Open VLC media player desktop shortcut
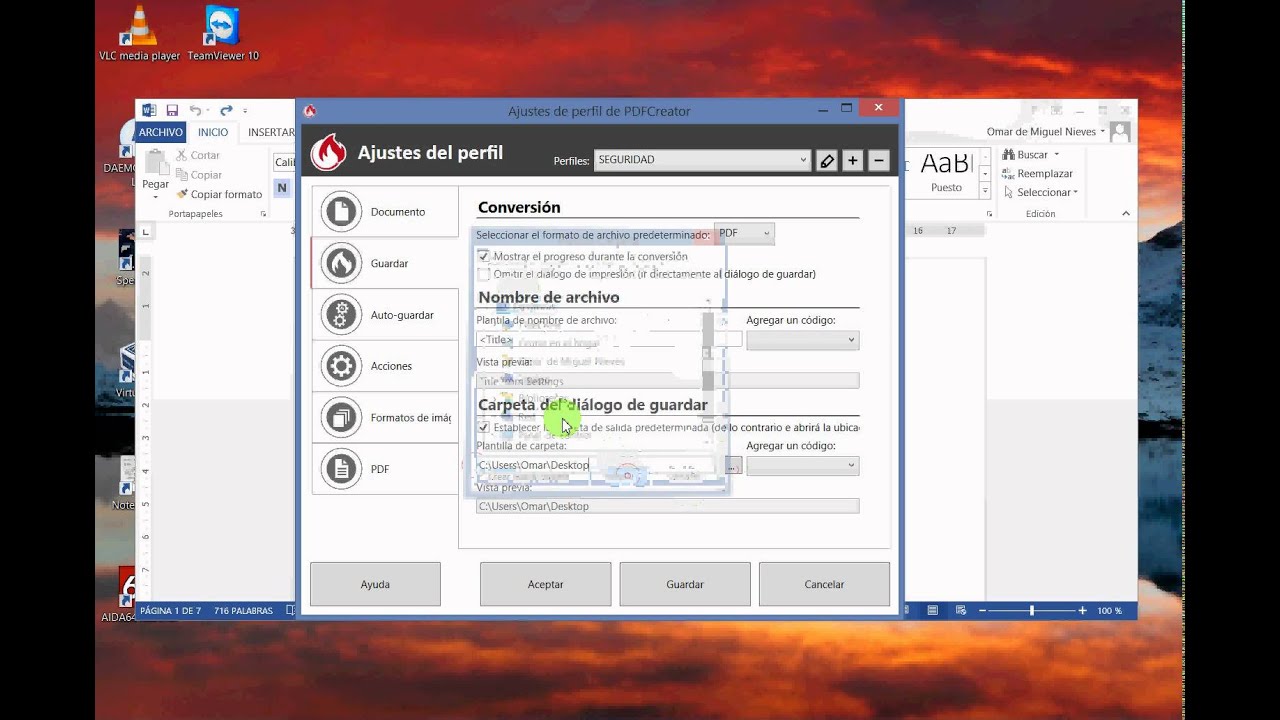The width and height of the screenshot is (1280, 720). pos(139,34)
